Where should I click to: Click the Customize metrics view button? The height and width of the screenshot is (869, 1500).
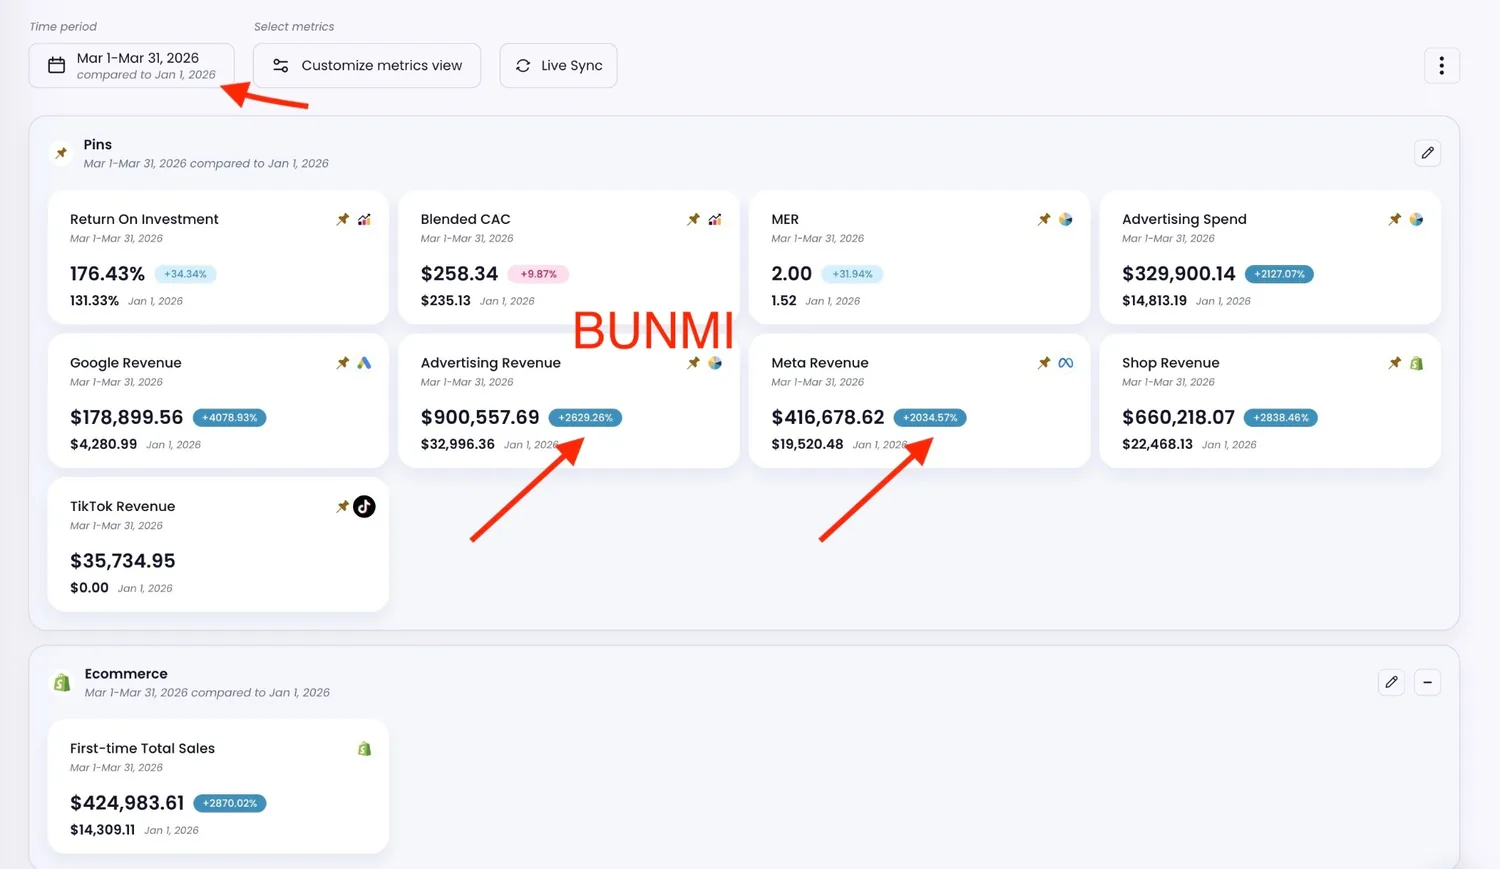point(367,66)
